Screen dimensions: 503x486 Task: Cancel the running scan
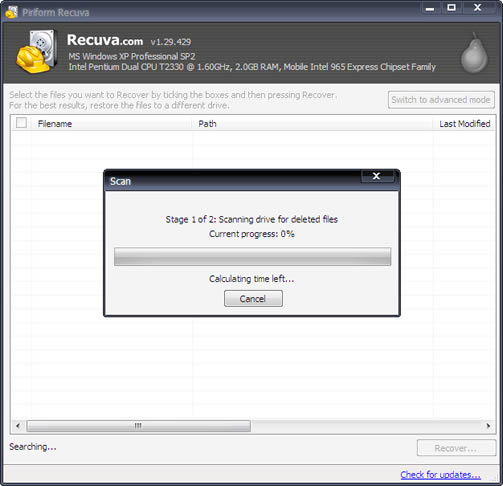pyautogui.click(x=253, y=298)
